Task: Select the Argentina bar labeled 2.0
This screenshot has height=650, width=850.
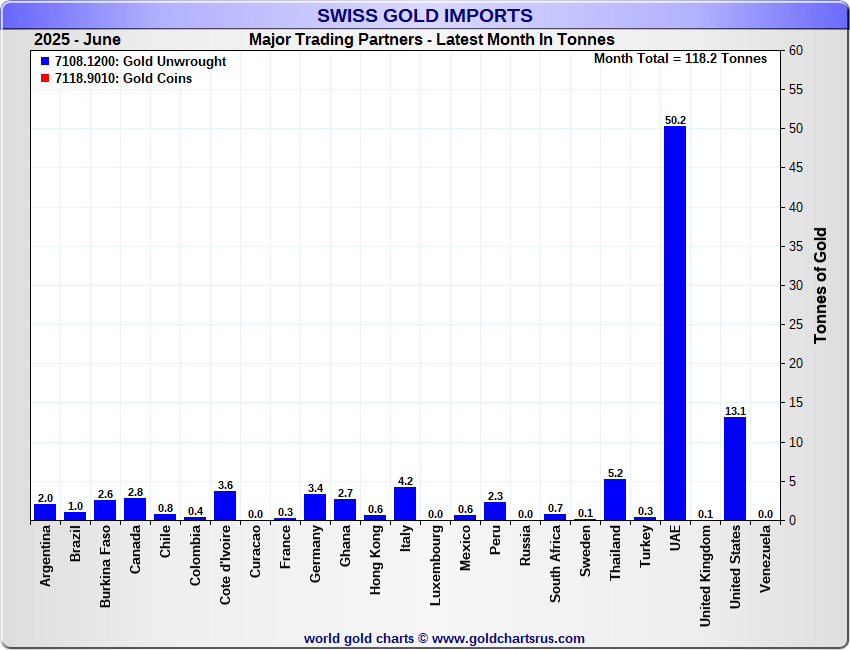Action: click(x=45, y=511)
